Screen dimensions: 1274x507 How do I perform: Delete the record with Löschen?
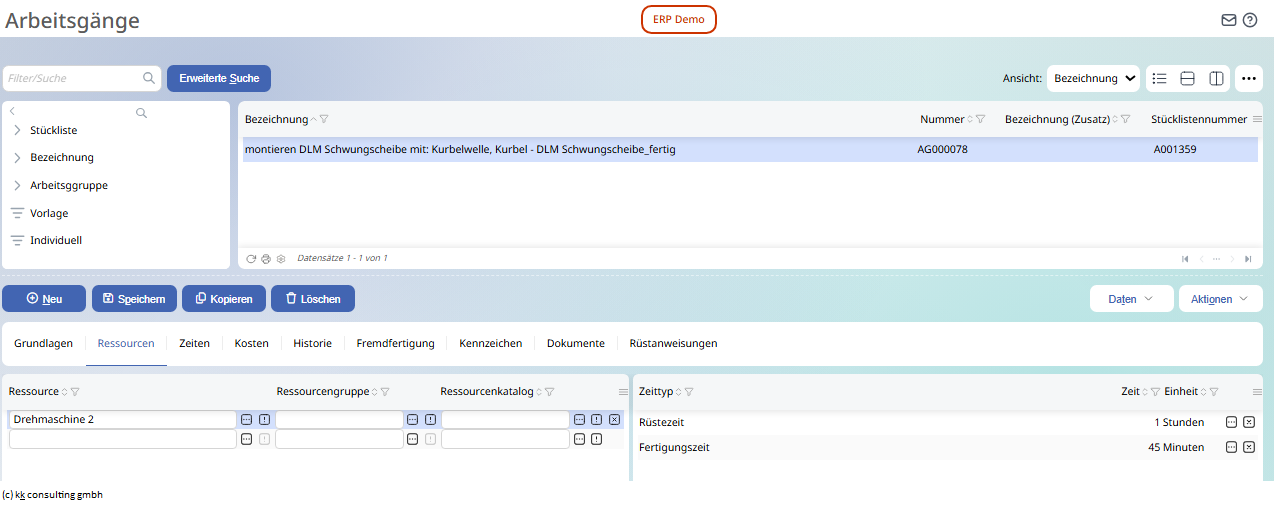(x=313, y=298)
